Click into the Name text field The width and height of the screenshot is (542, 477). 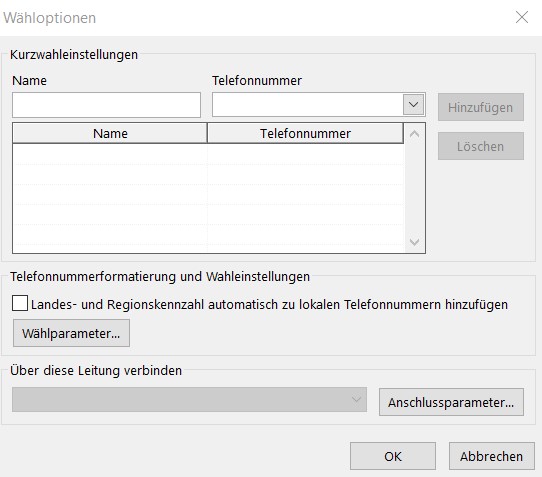point(106,105)
